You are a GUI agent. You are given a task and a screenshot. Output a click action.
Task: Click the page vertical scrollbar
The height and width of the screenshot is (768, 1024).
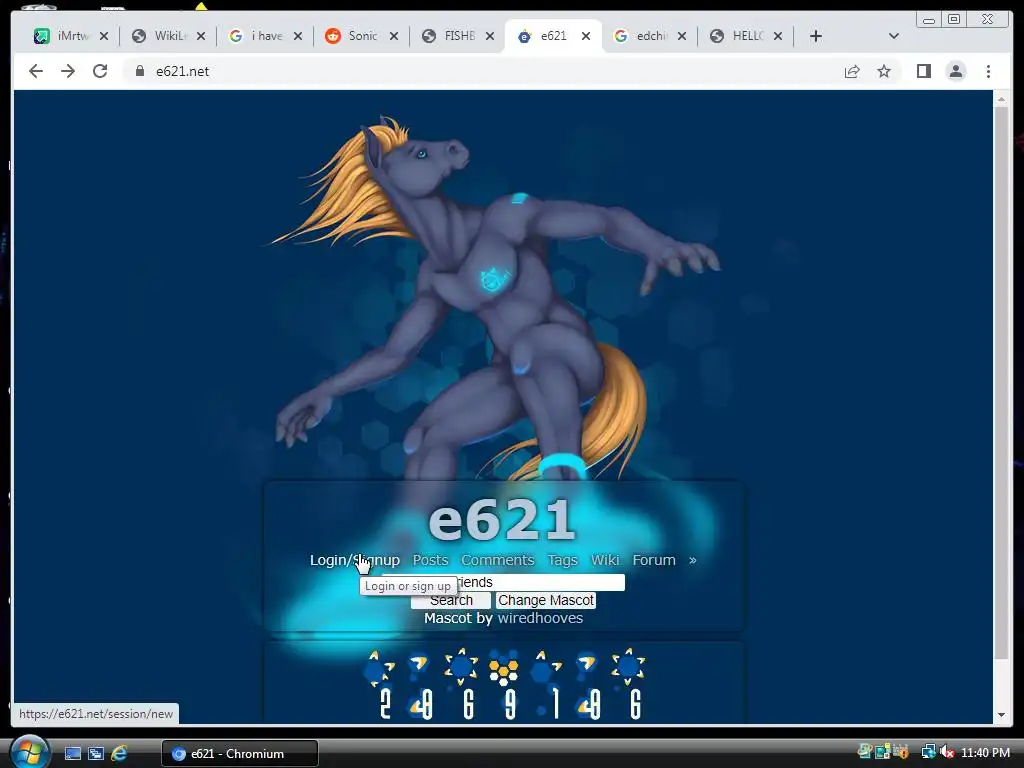tap(1001, 383)
